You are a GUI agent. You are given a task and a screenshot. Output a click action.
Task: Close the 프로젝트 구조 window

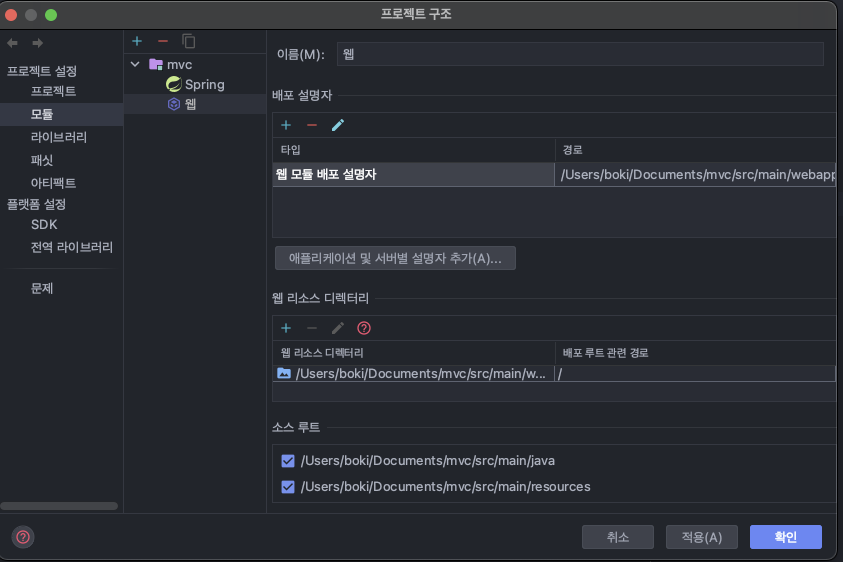point(11,15)
